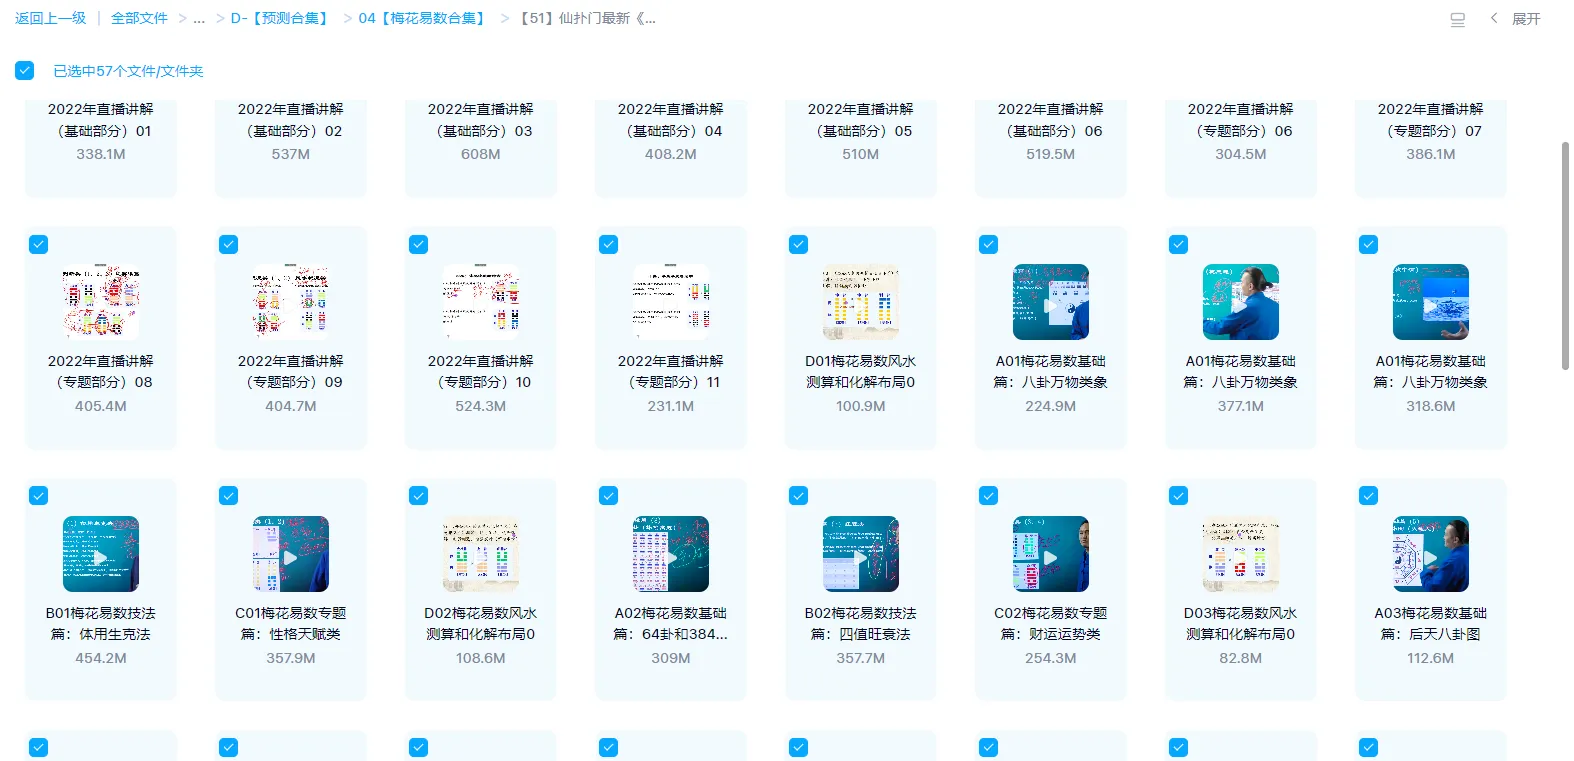Play the A01 video sized 224.9M
The width and height of the screenshot is (1574, 761).
tap(1051, 302)
